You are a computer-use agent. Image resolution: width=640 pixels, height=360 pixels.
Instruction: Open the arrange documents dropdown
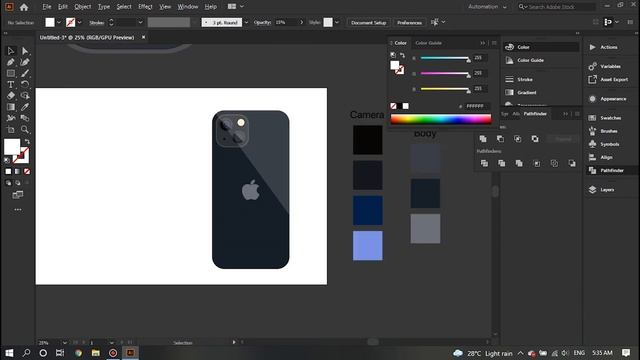pyautogui.click(x=236, y=7)
